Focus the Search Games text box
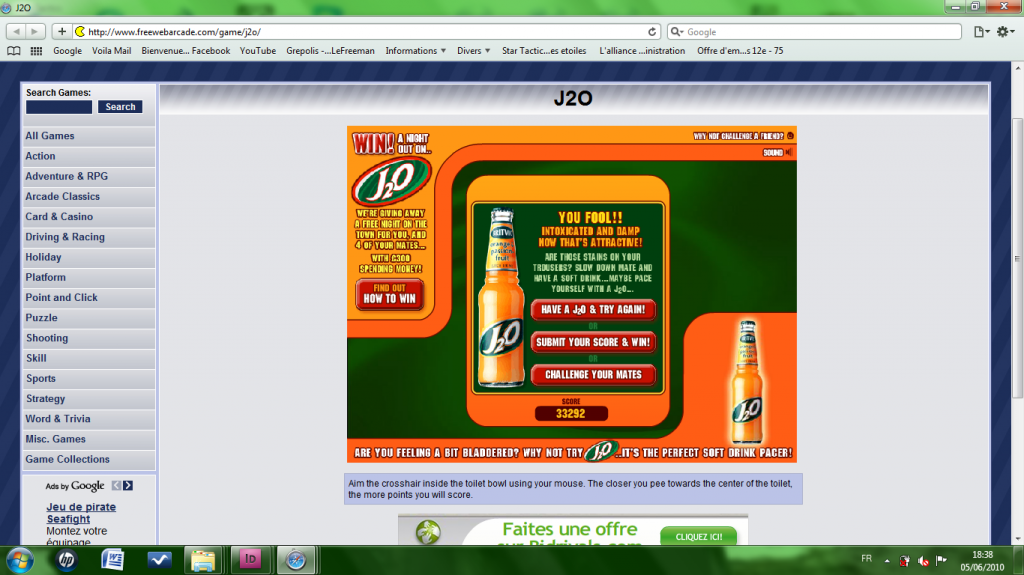The image size is (1024, 575). pyautogui.click(x=59, y=107)
